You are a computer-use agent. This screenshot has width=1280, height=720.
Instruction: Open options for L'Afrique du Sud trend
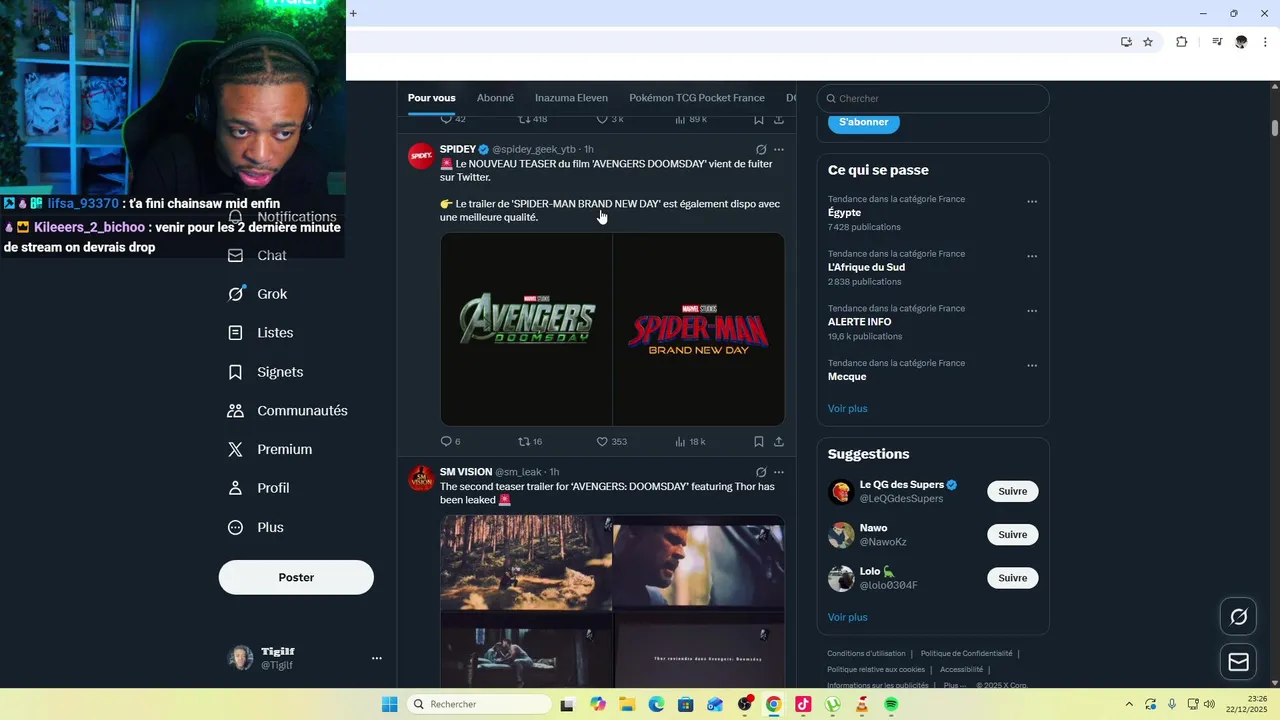tap(1032, 256)
